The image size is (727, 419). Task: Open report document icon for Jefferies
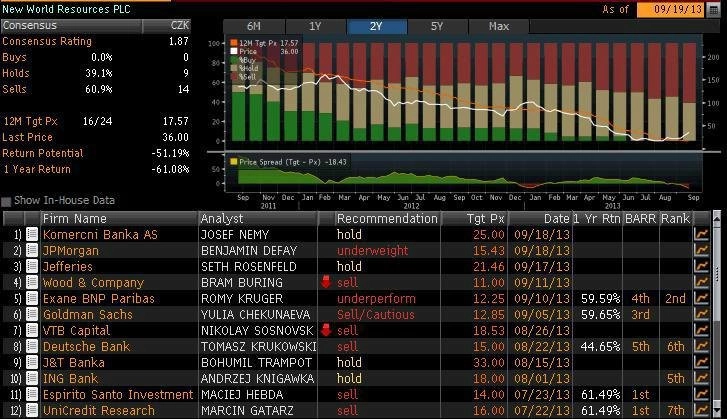[32, 267]
